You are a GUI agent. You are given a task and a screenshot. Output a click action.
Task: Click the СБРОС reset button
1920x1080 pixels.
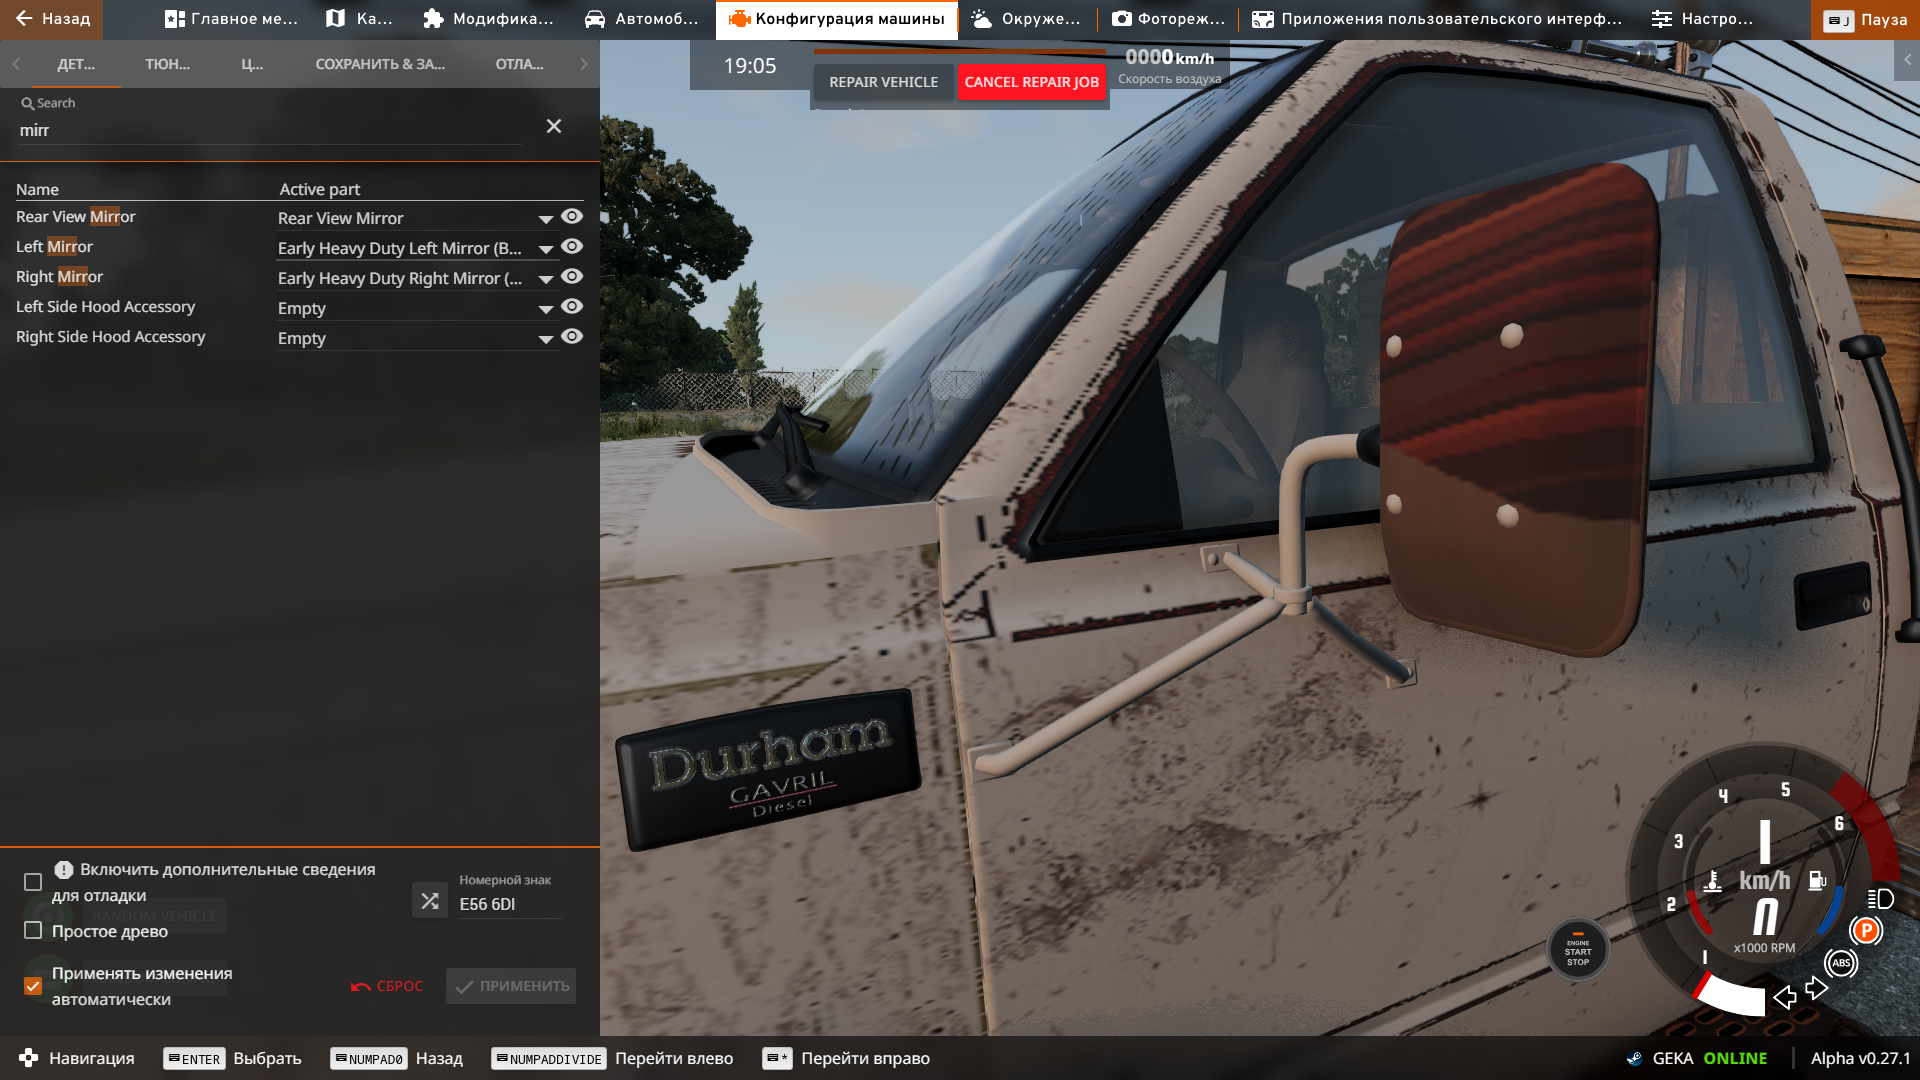click(387, 986)
